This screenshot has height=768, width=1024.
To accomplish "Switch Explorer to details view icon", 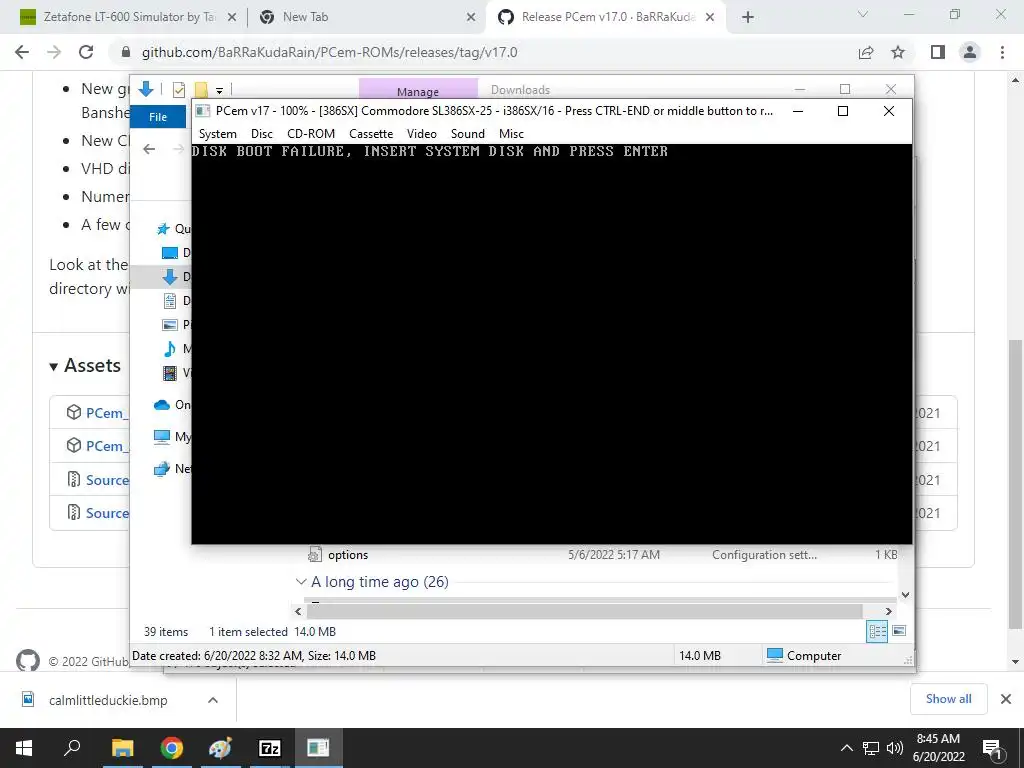I will 877,631.
